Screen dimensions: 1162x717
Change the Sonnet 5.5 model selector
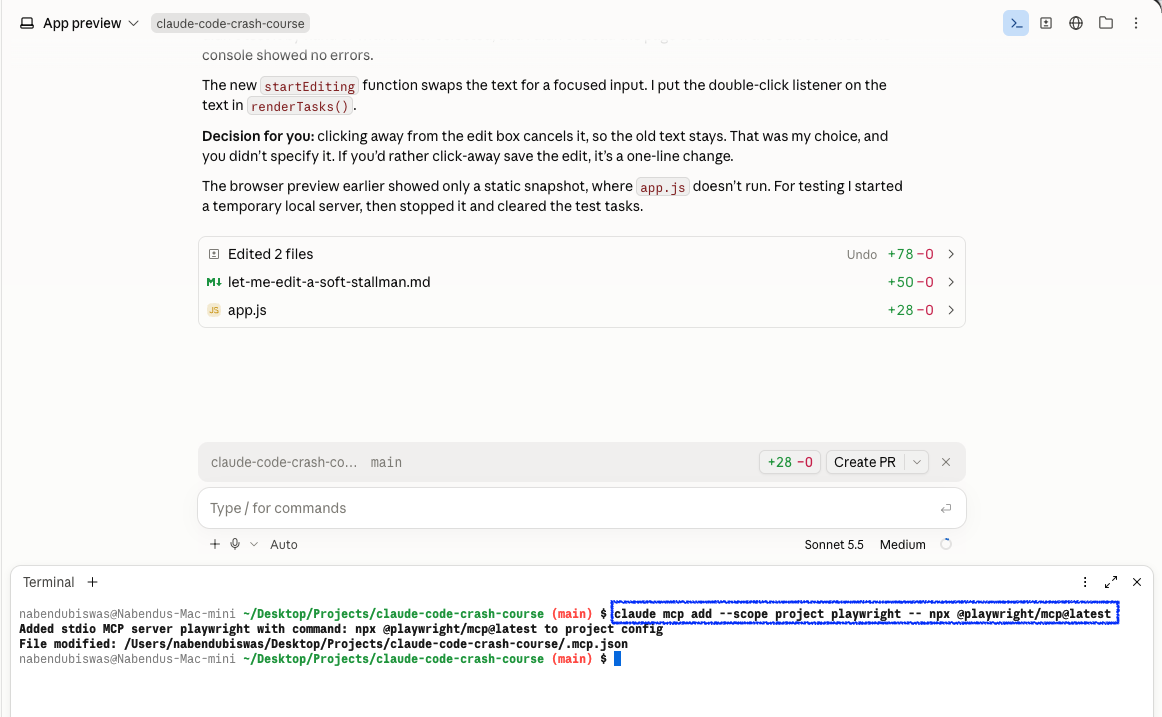[x=834, y=544]
